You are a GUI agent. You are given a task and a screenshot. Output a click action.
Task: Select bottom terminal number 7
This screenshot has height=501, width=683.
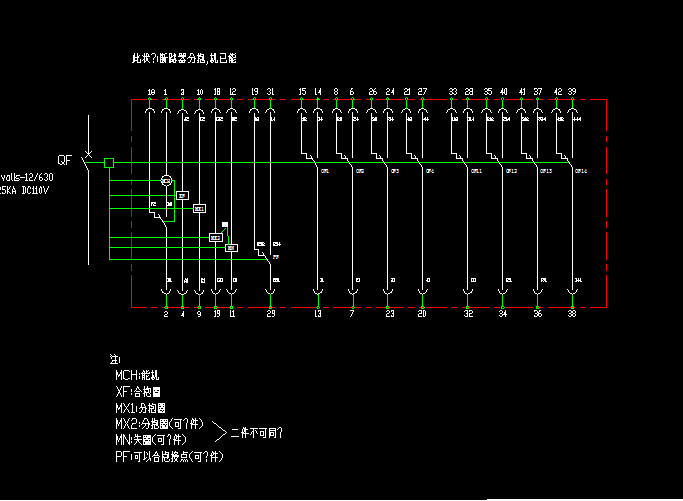(x=352, y=314)
